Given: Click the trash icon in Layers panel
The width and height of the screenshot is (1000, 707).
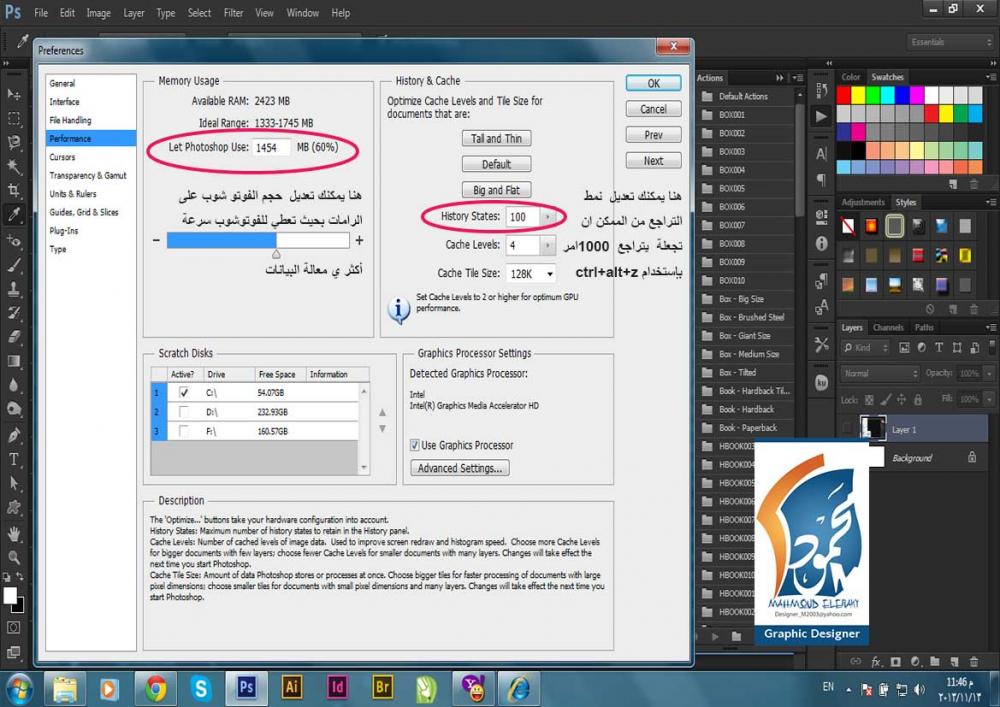Looking at the screenshot, I should click(x=974, y=661).
